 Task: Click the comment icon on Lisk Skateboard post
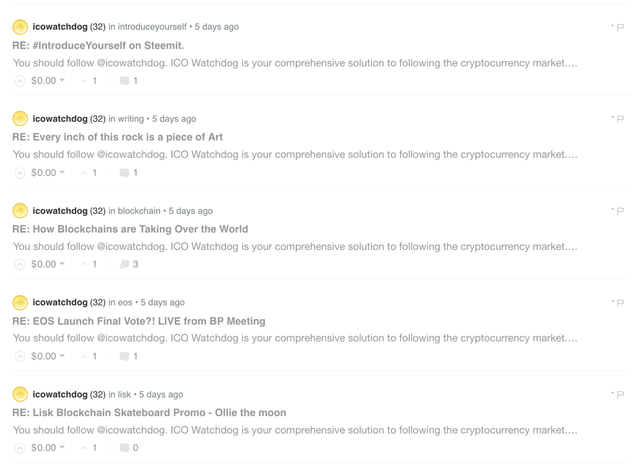[124, 448]
